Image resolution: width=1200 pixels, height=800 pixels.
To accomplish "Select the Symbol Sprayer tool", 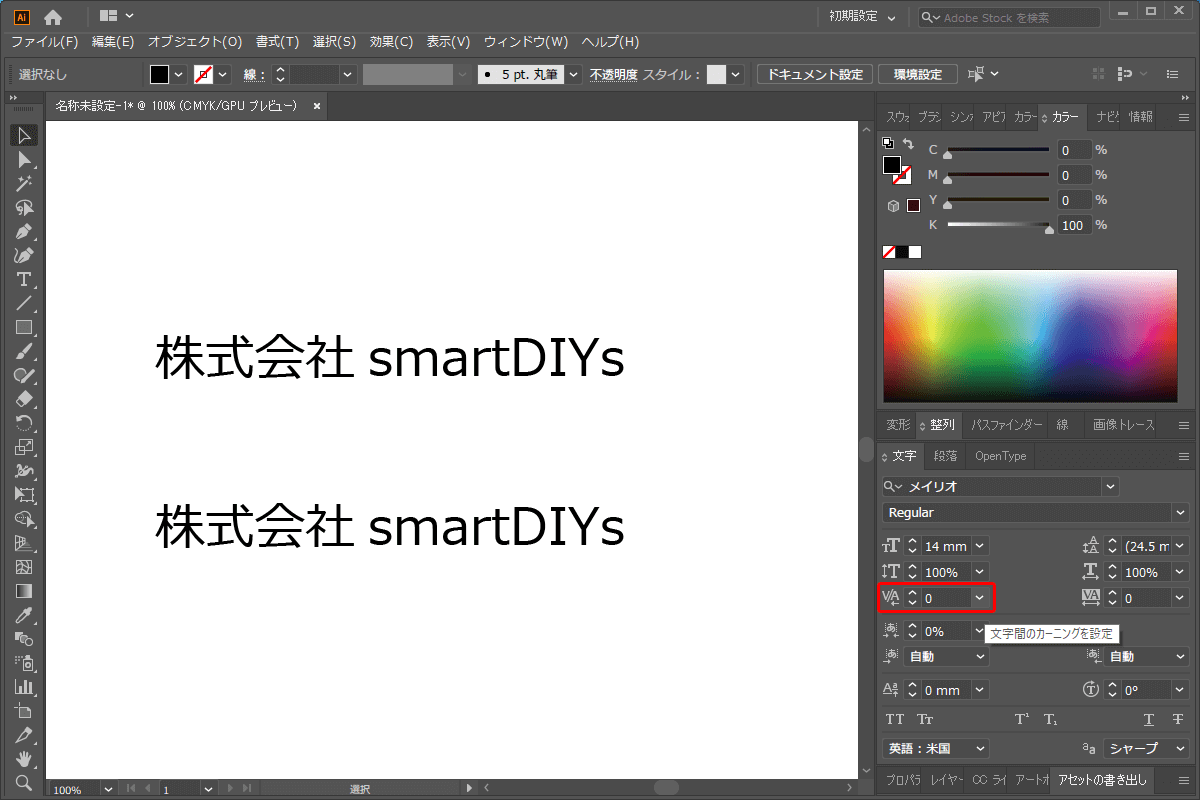I will [x=25, y=663].
